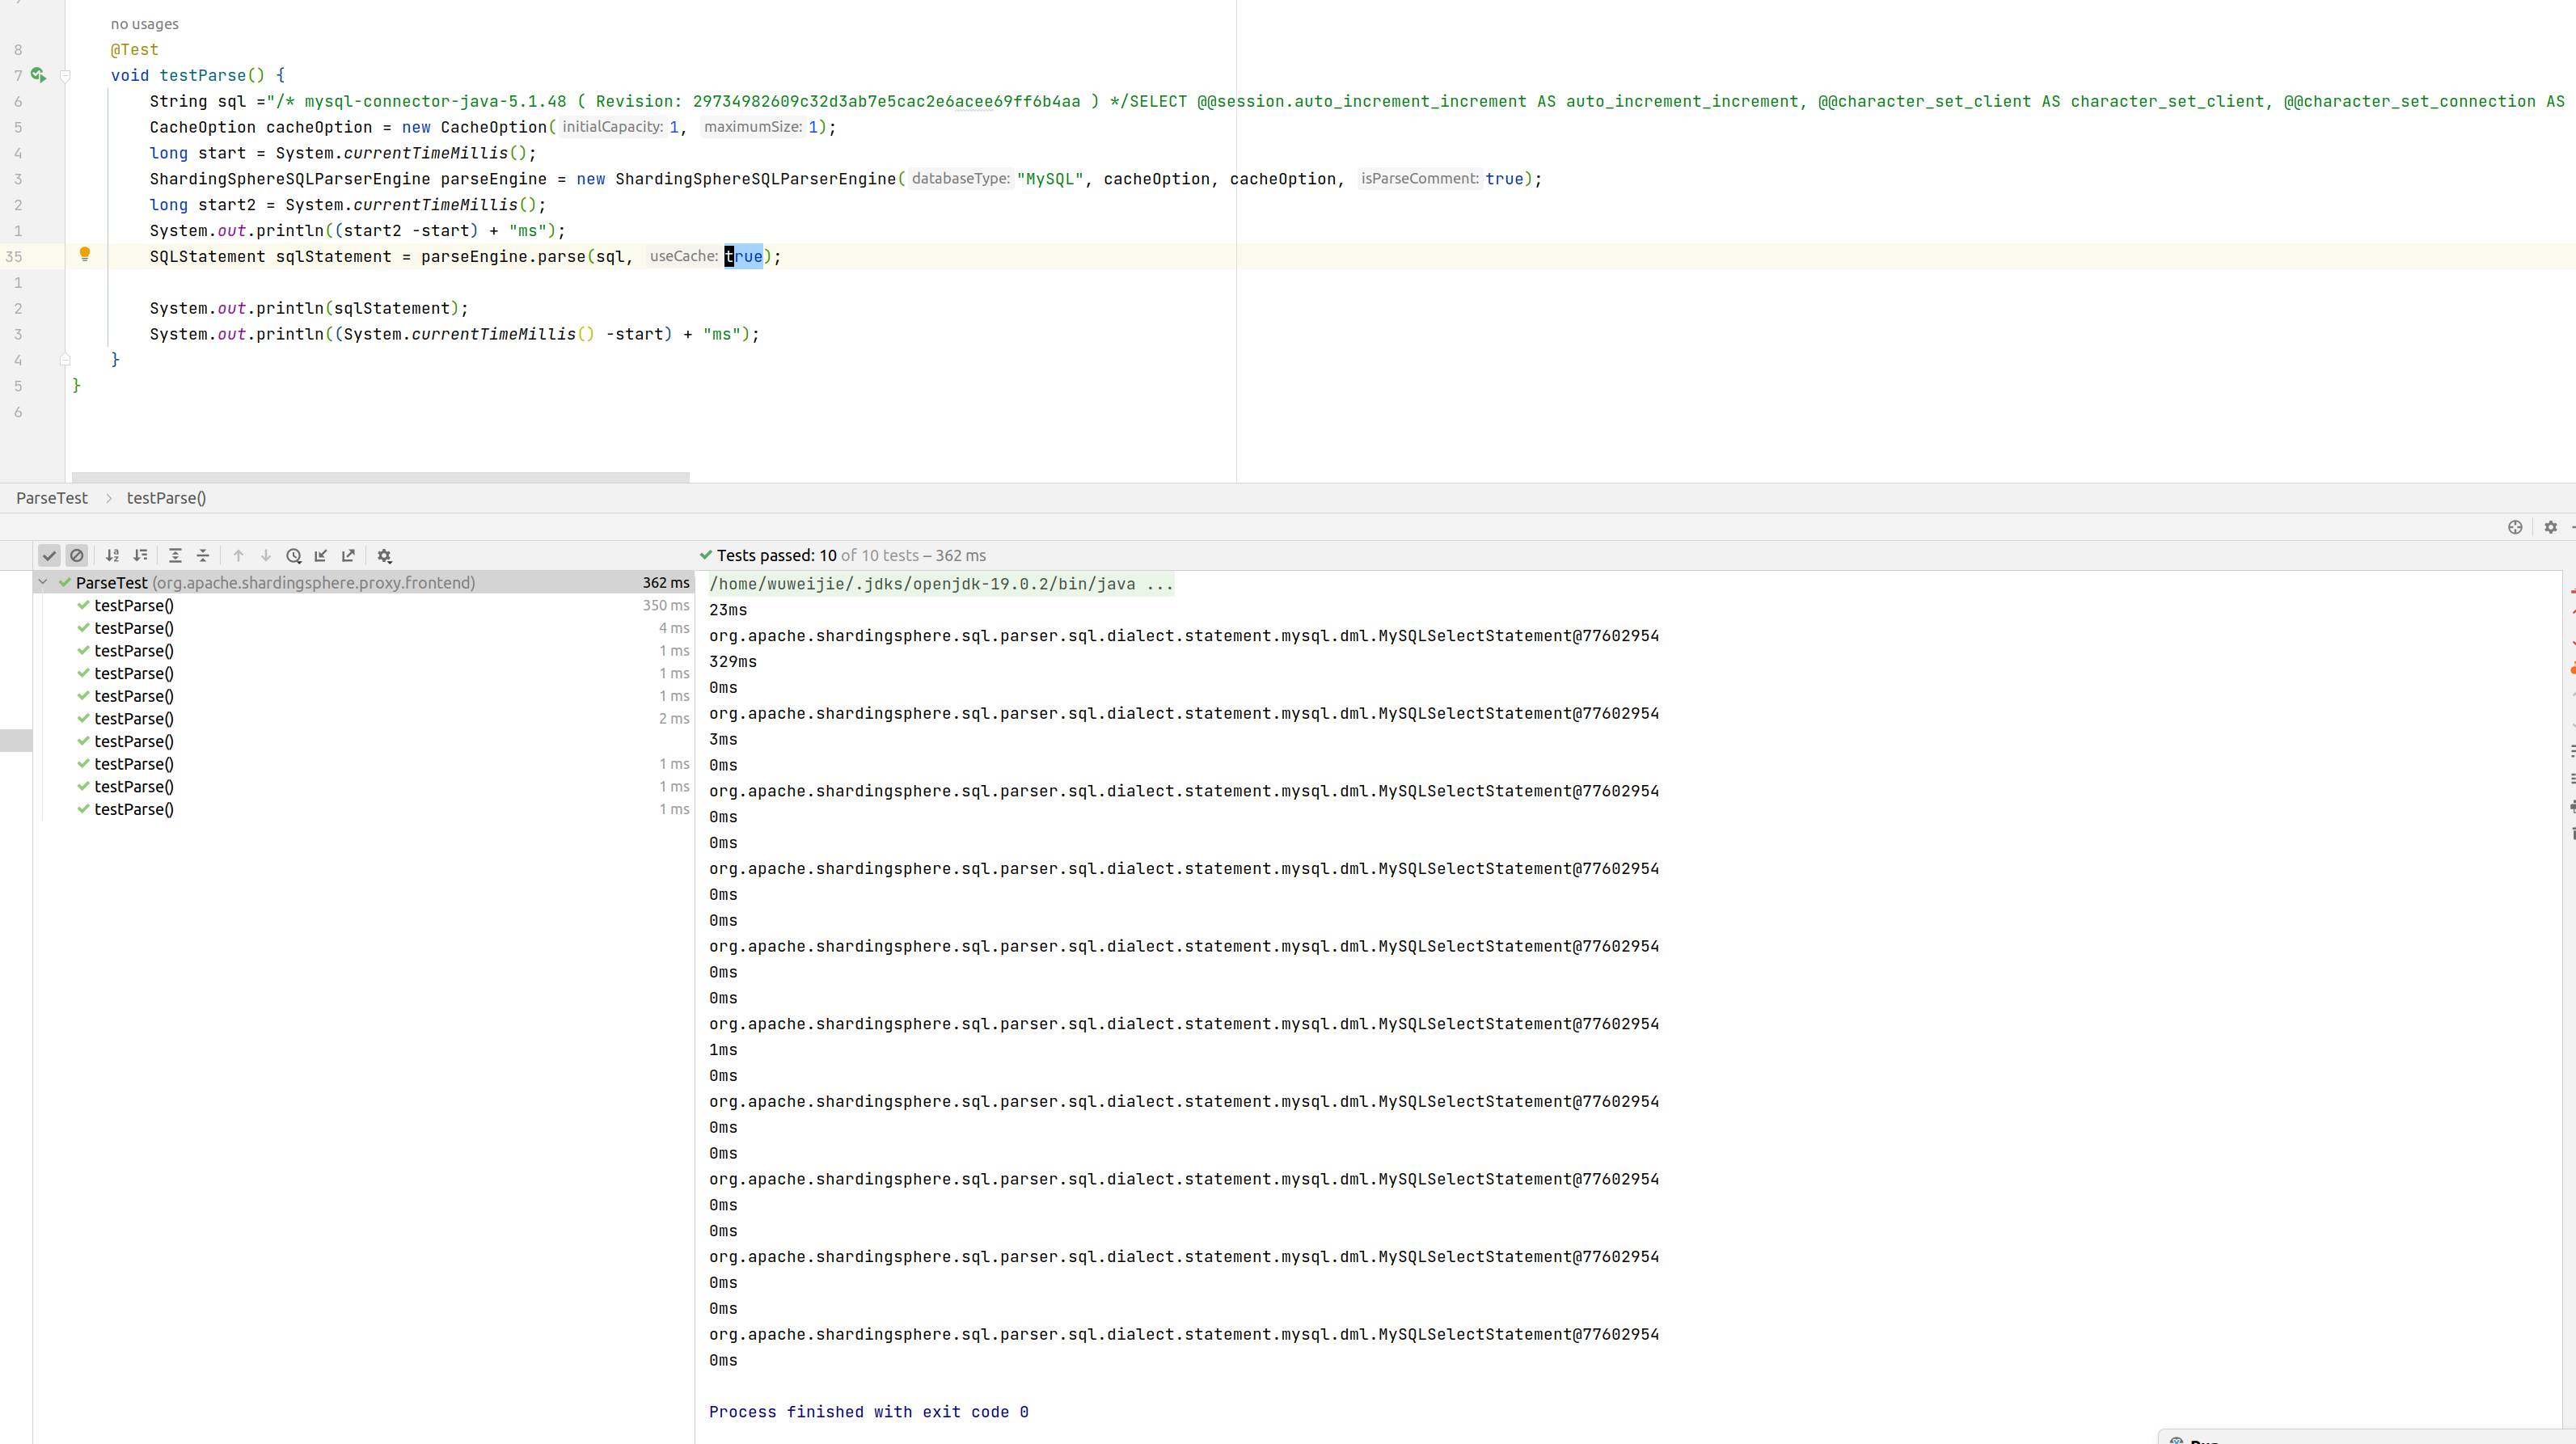Toggle the show passed tests filter
2576x1444 pixels.
[x=50, y=556]
